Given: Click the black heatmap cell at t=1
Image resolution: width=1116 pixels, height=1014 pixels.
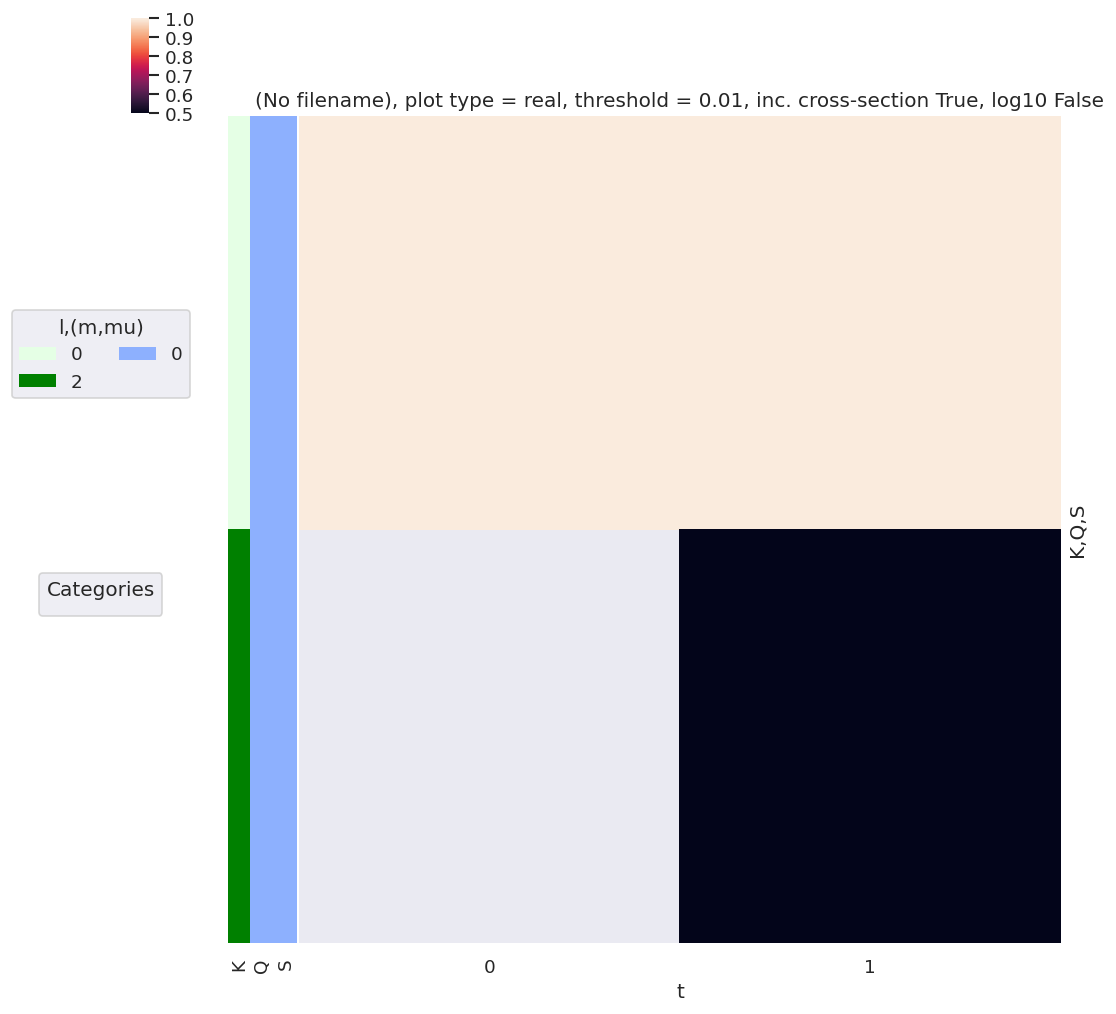Looking at the screenshot, I should (870, 736).
